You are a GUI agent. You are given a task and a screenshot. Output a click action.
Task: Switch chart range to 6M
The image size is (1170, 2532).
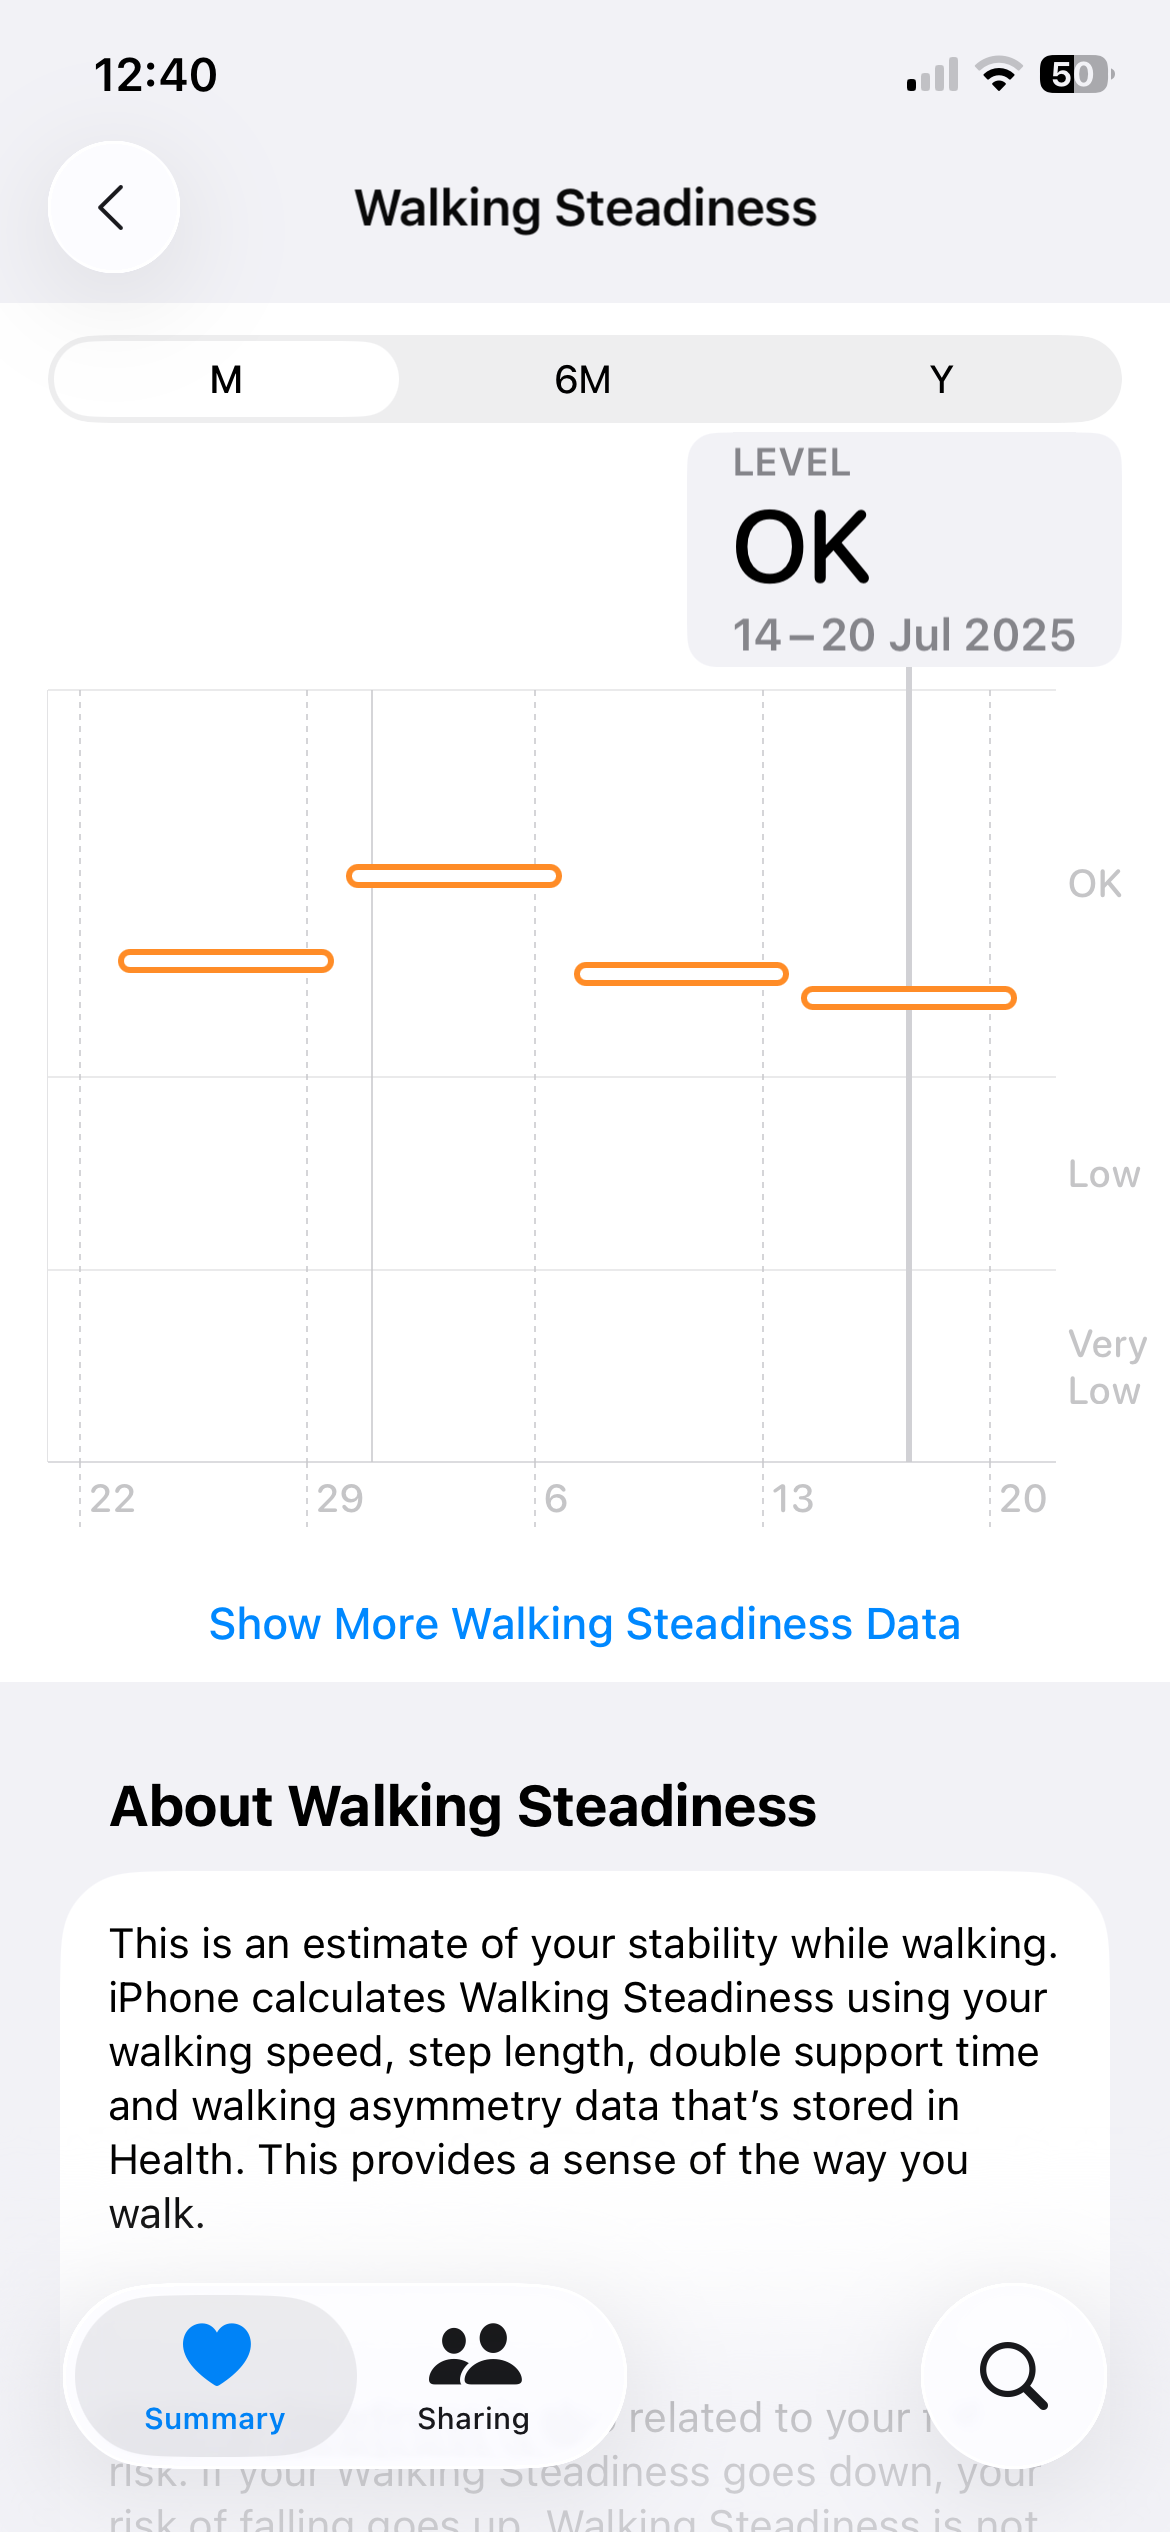coord(583,379)
